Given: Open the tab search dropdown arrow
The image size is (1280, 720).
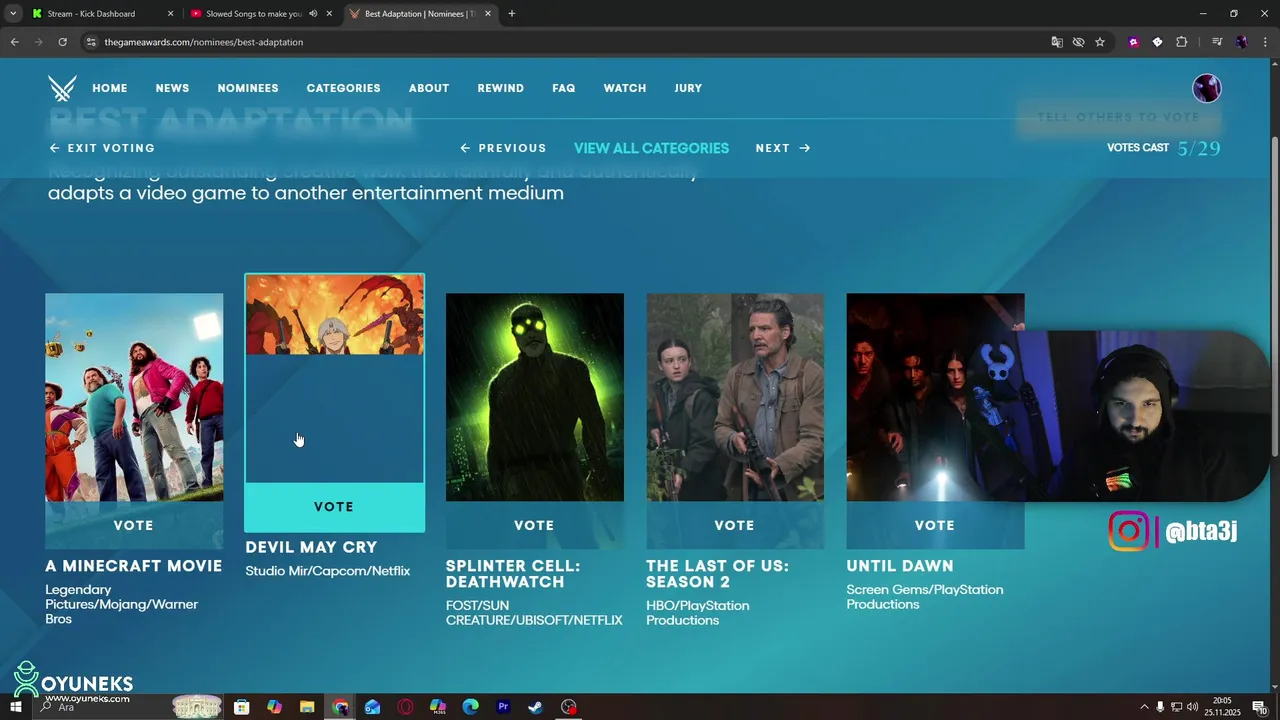Looking at the screenshot, I should click(x=12, y=14).
